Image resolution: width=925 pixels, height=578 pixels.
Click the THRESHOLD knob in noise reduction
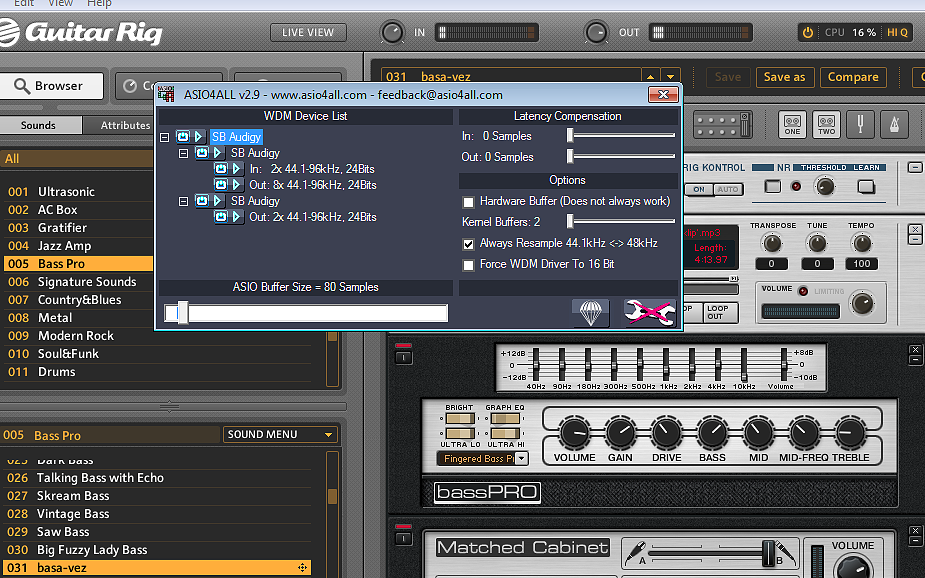825,187
